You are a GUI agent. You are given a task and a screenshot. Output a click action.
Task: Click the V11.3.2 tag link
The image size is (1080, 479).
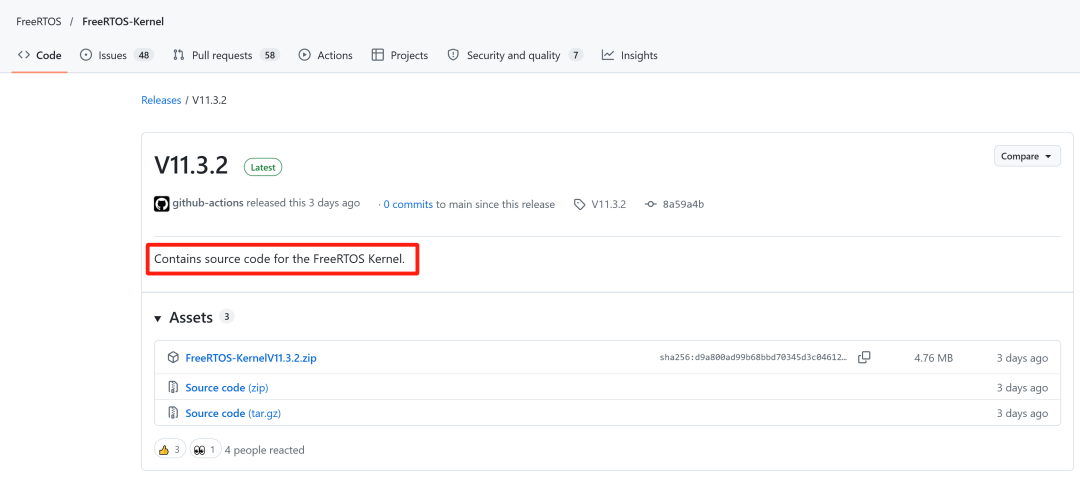coord(608,204)
